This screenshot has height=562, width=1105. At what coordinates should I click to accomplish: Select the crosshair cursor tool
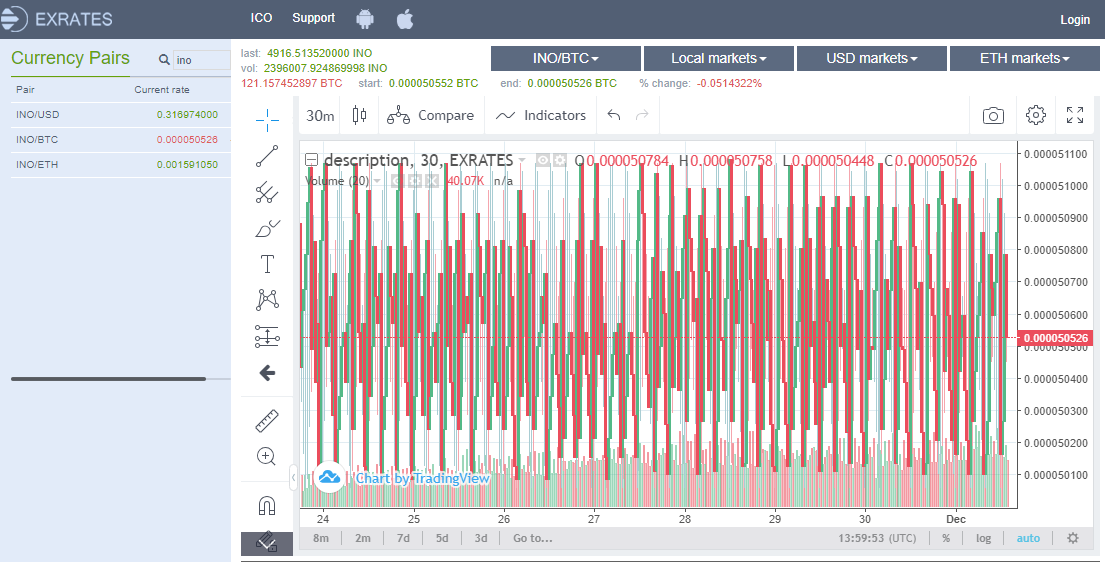tap(267, 120)
